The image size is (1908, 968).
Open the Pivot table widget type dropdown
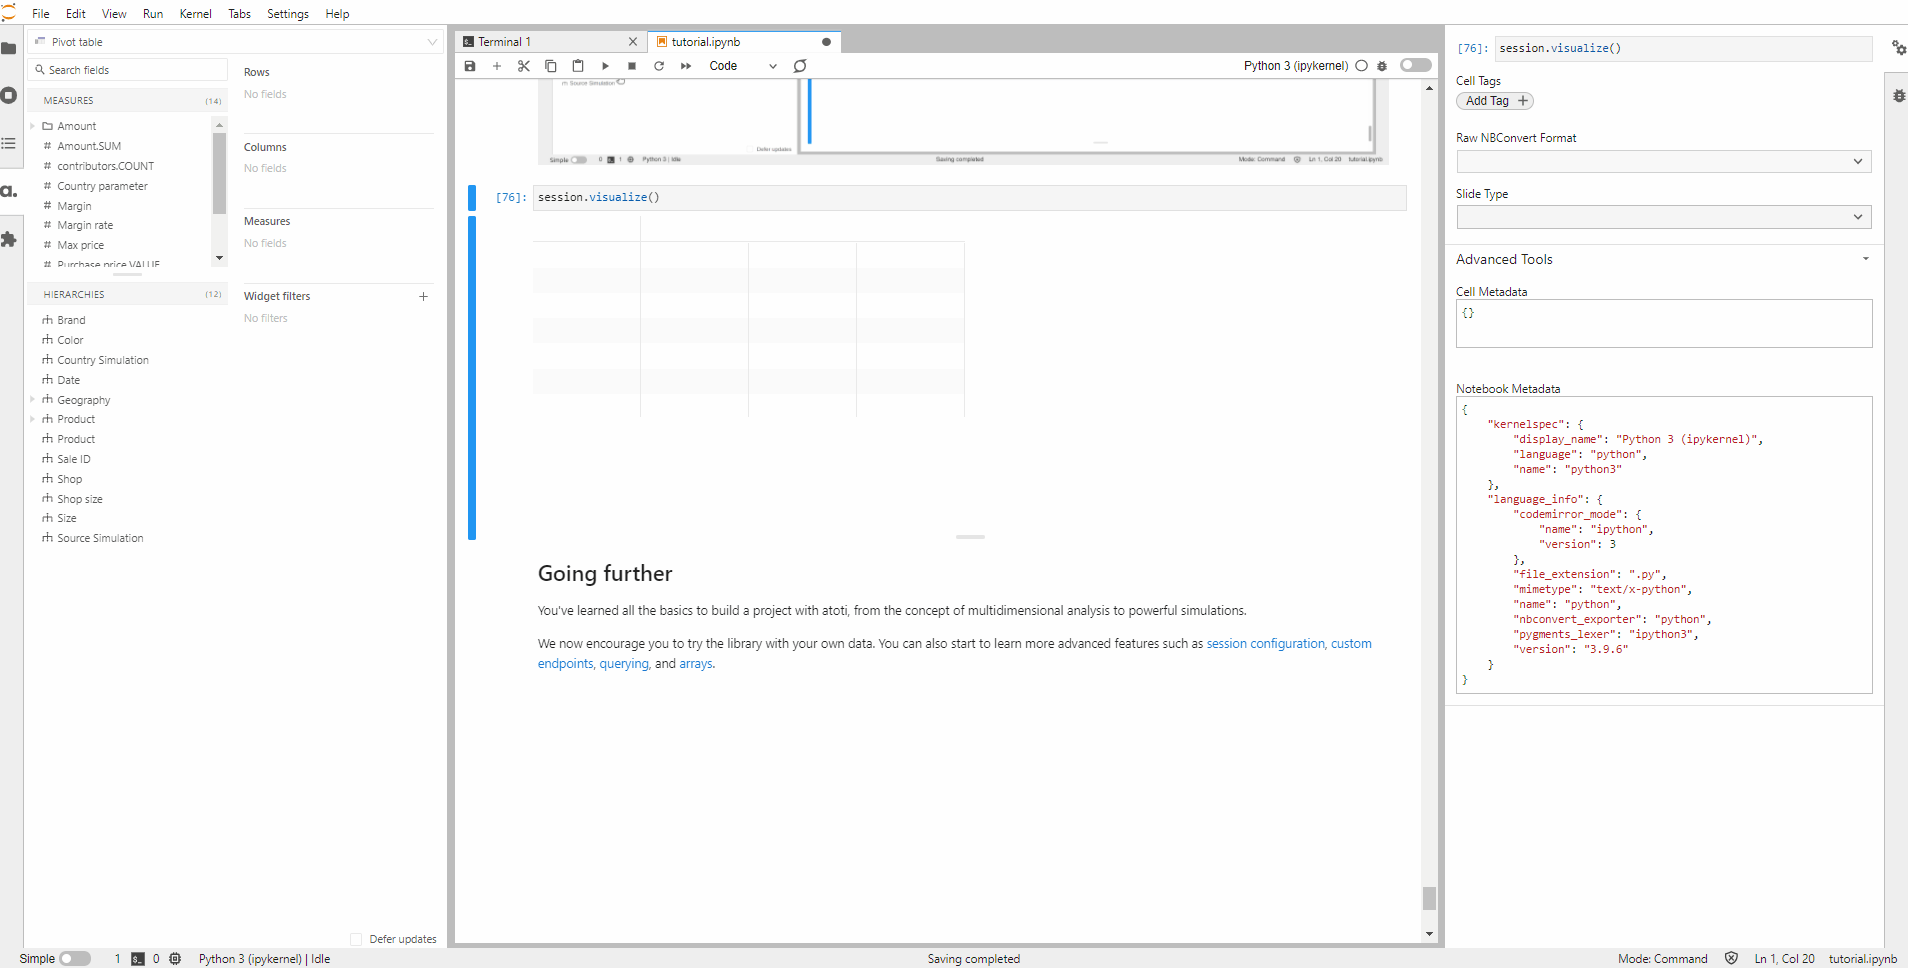[236, 42]
